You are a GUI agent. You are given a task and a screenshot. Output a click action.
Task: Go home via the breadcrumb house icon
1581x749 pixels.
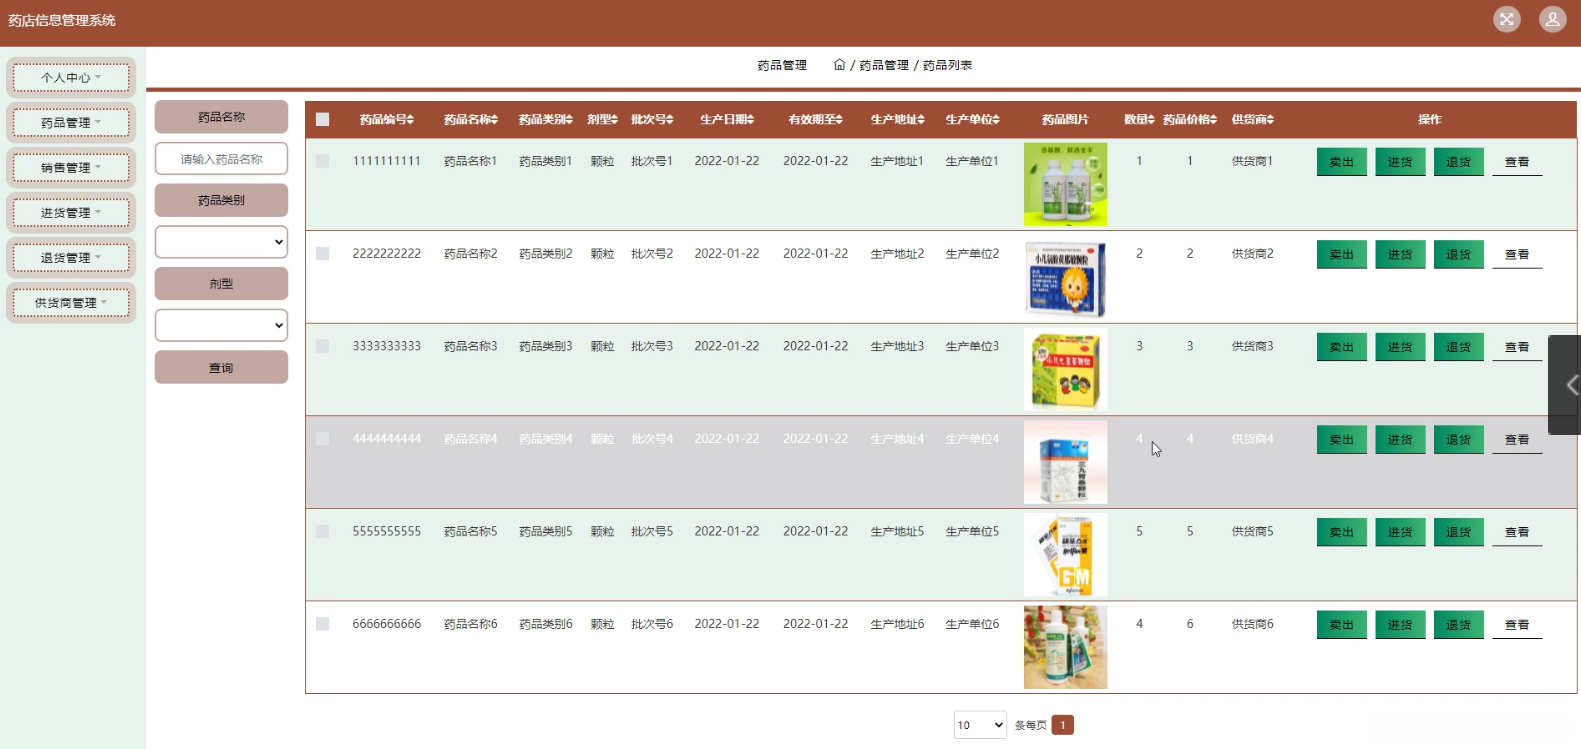pyautogui.click(x=839, y=64)
